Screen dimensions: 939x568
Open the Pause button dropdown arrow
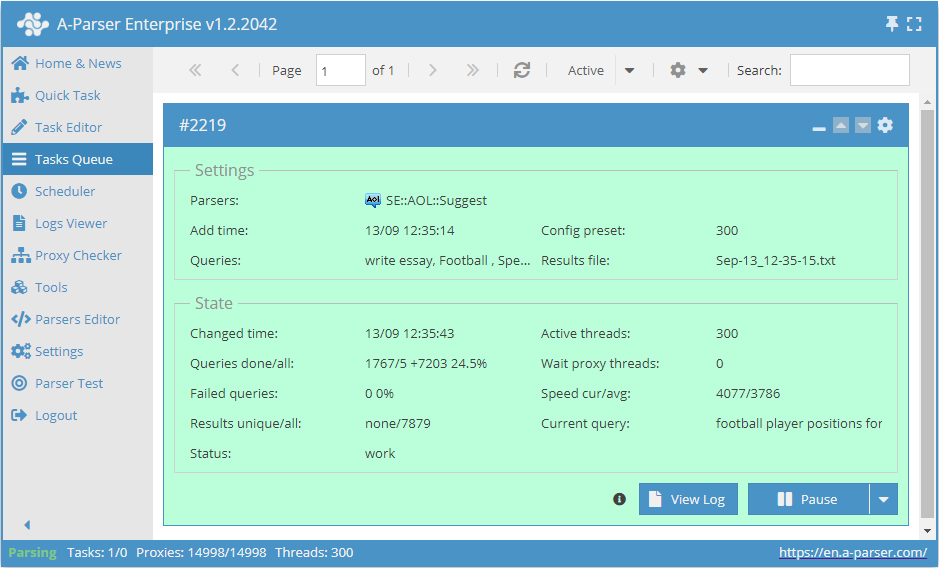[x=883, y=499]
